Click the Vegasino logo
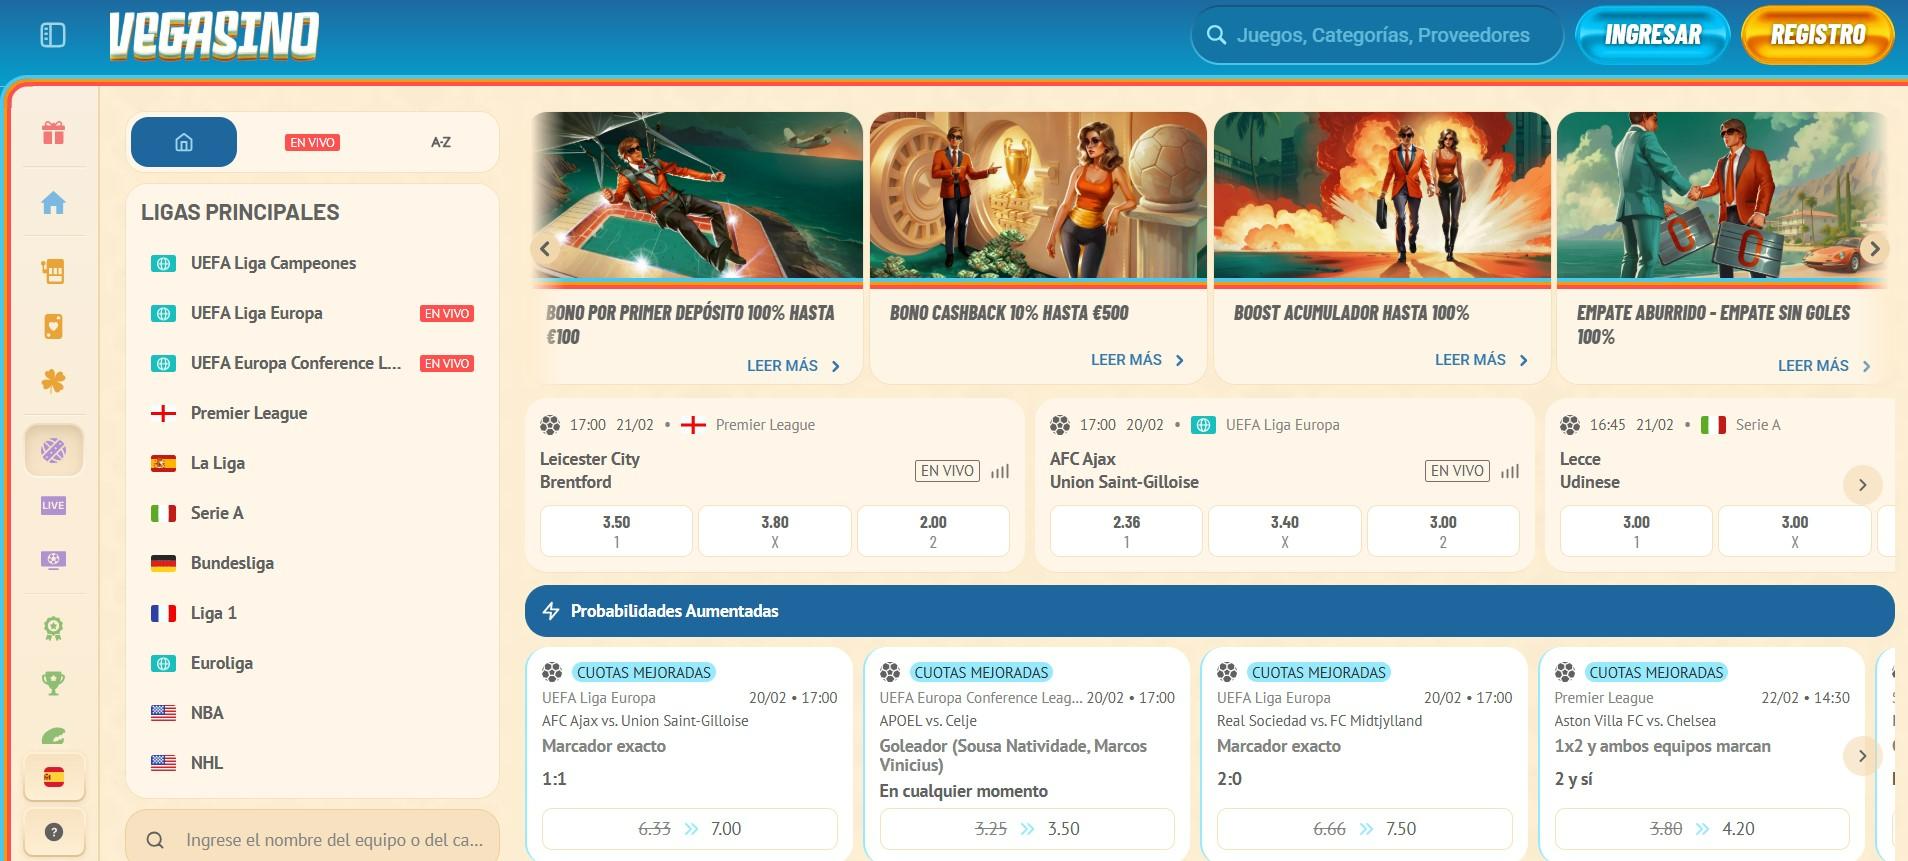 tap(214, 36)
